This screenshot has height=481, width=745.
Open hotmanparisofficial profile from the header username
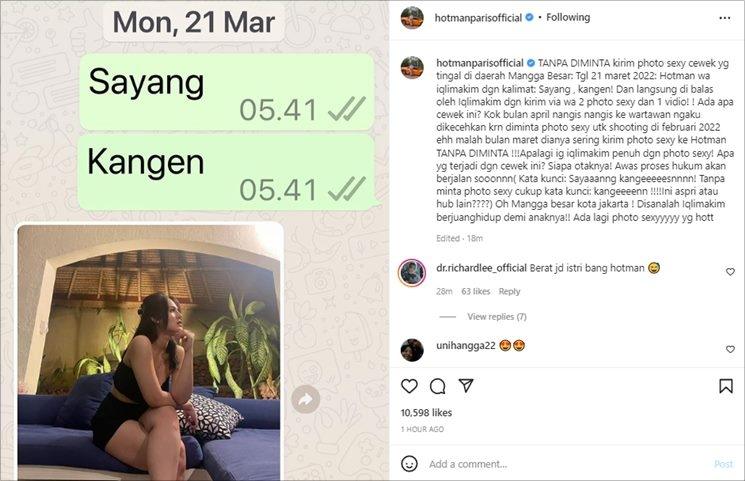tap(478, 18)
